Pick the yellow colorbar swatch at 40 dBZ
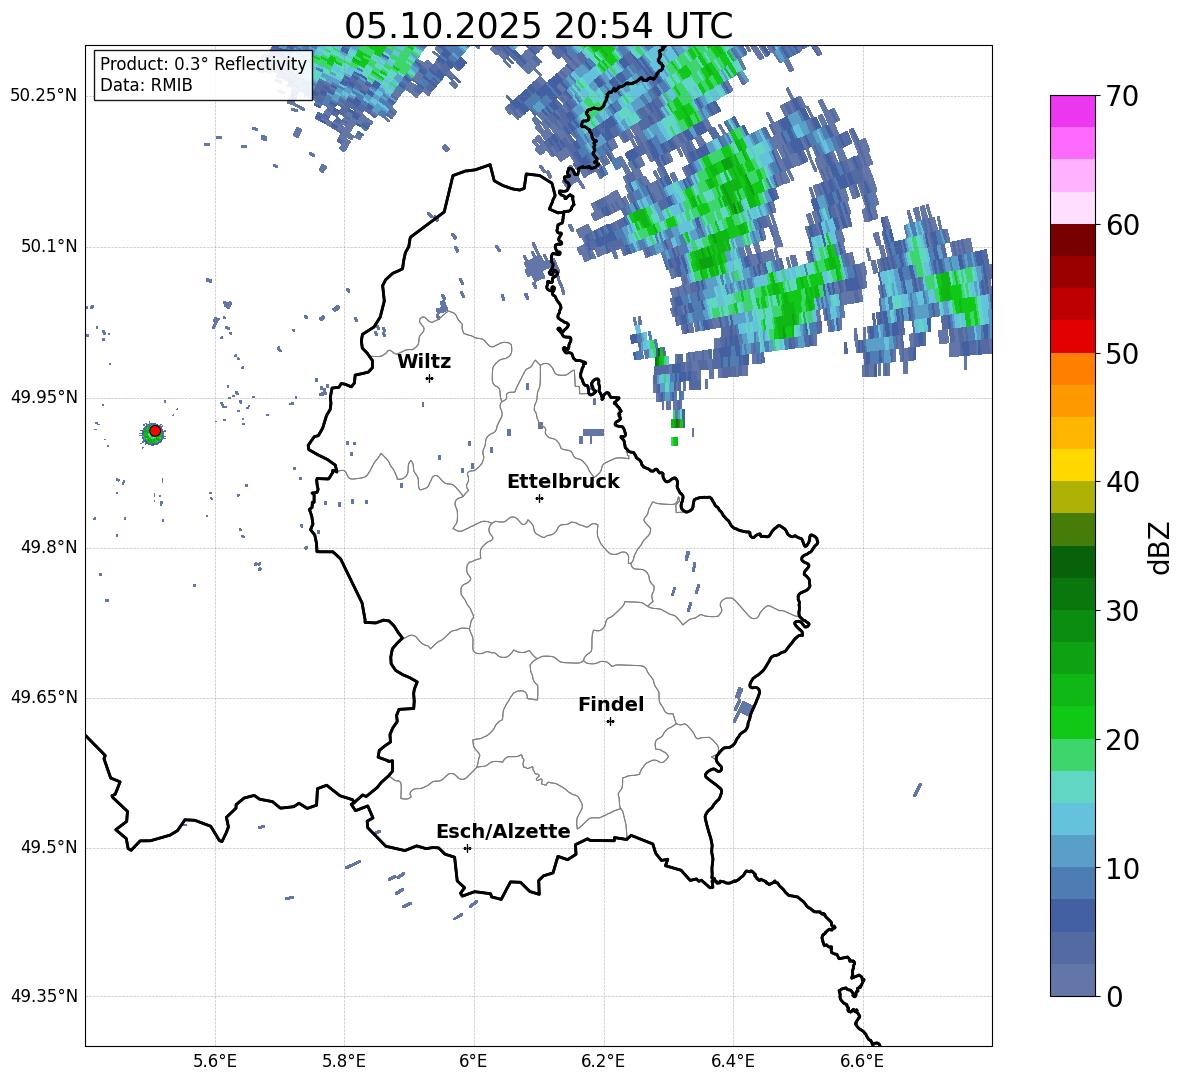The height and width of the screenshot is (1081, 1184). pyautogui.click(x=1072, y=465)
